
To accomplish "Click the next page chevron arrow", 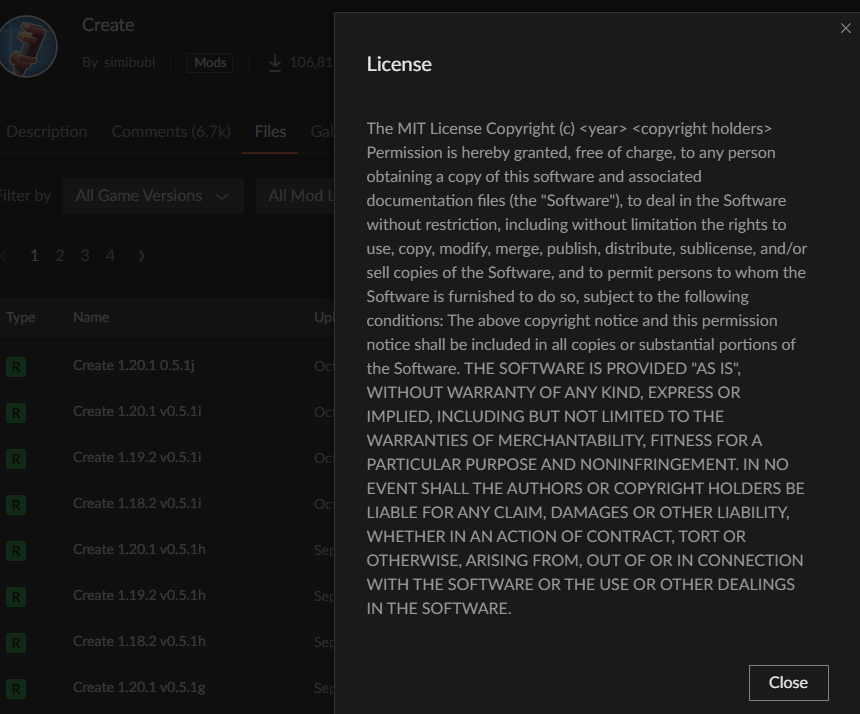I will [x=141, y=256].
